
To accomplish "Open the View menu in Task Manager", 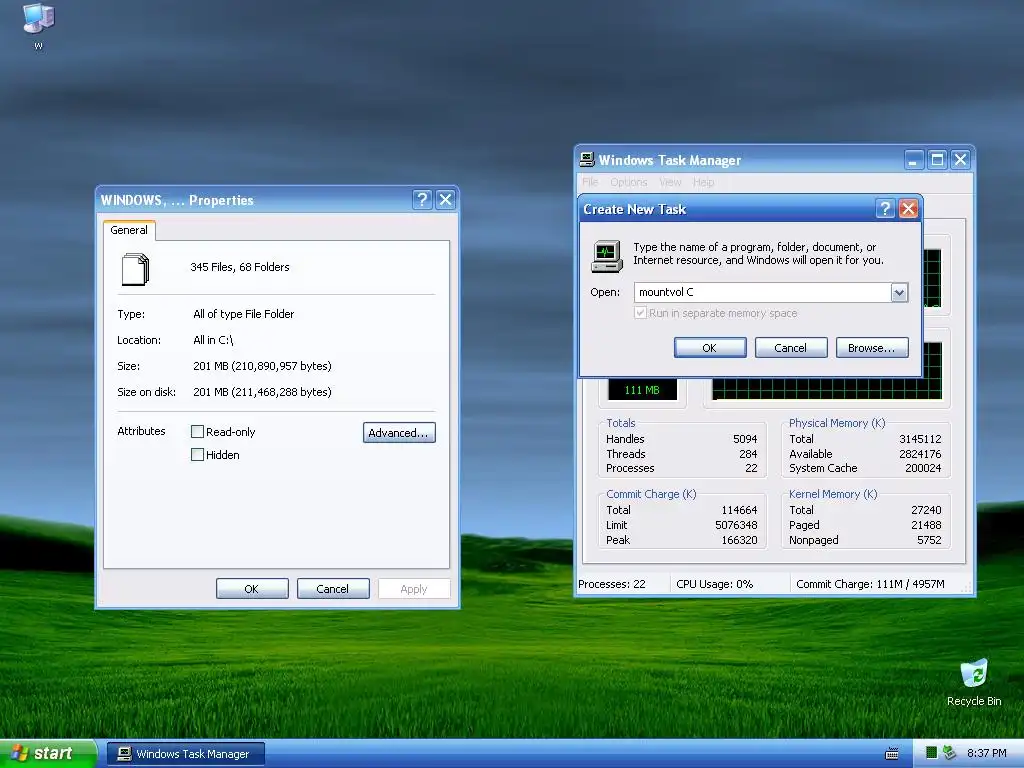I will point(670,182).
